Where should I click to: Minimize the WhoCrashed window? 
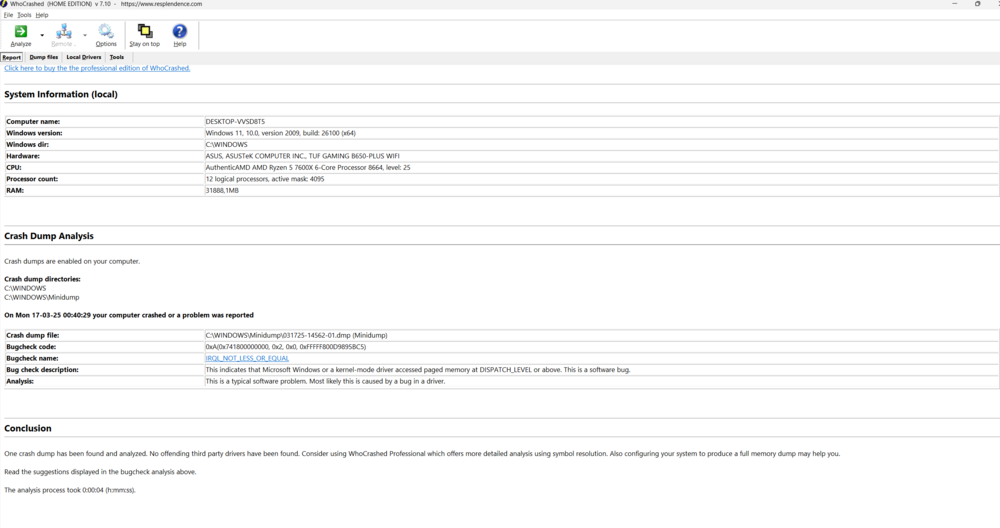[x=955, y=4]
